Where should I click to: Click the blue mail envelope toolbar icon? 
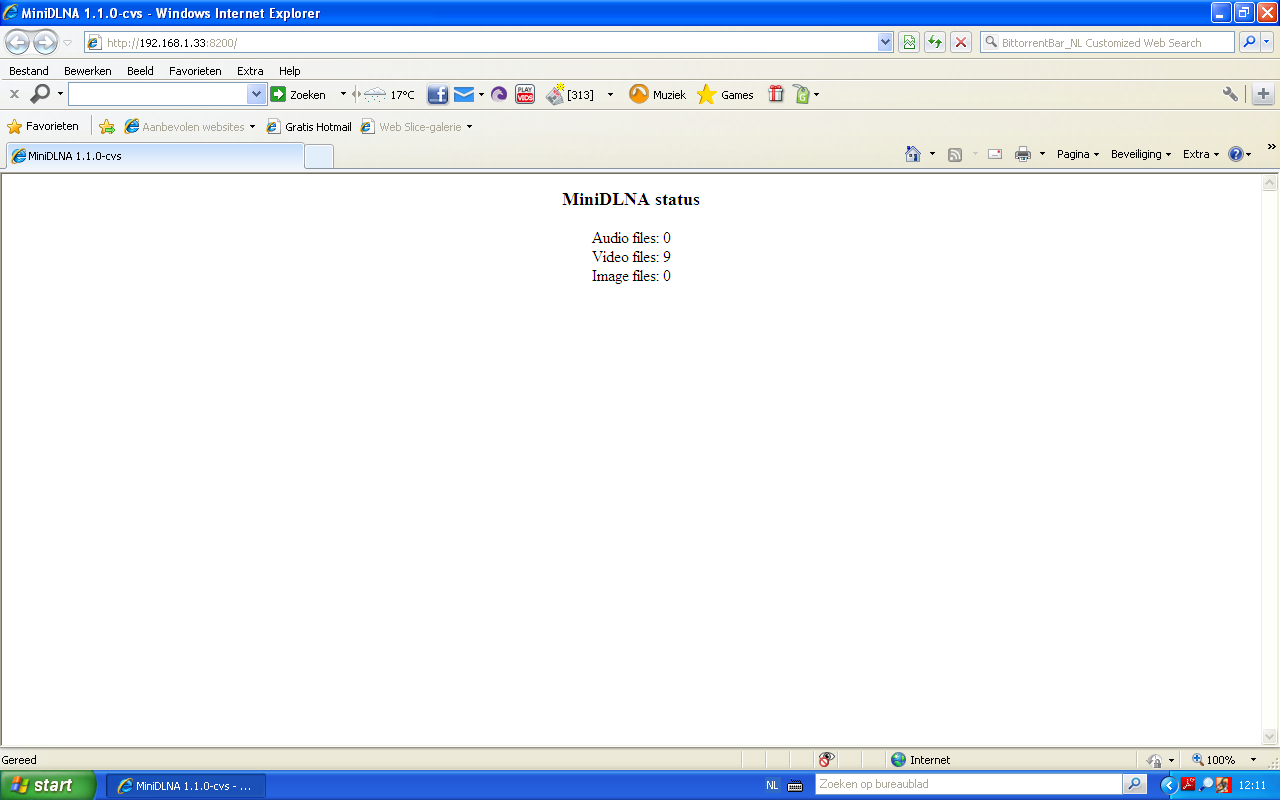point(464,95)
